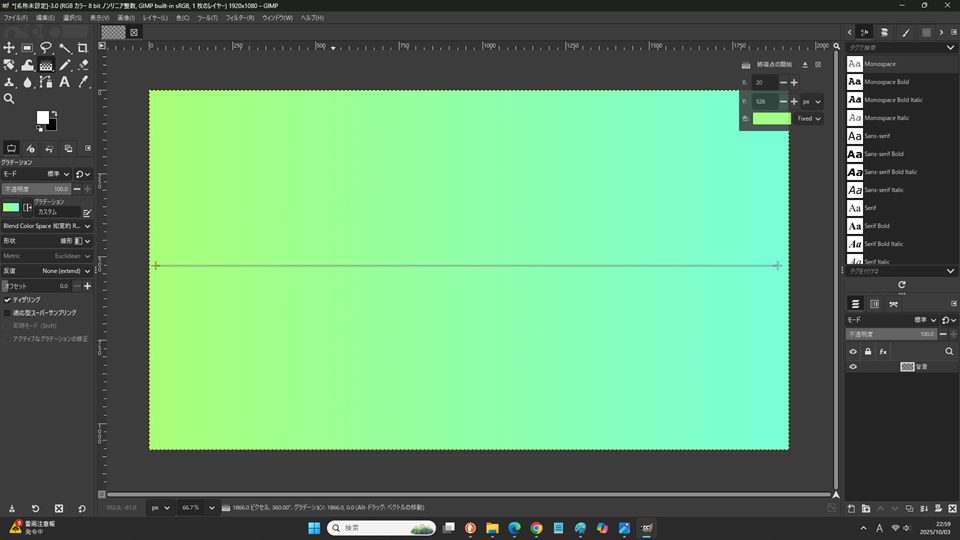The image size is (960, 540).
Task: Hide the 背景 layer with the eye icon
Action: pos(853,367)
